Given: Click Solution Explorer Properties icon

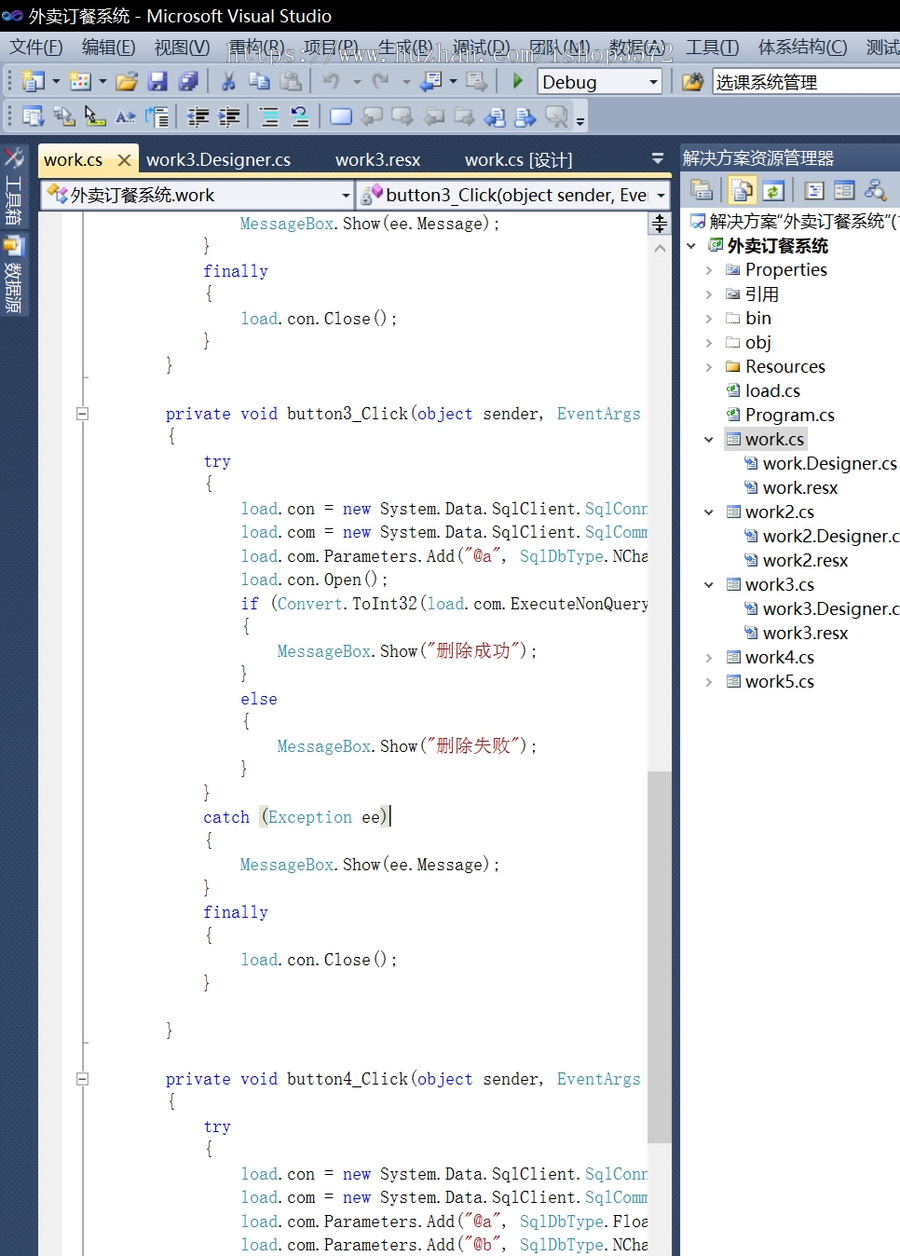Looking at the screenshot, I should coord(702,190).
